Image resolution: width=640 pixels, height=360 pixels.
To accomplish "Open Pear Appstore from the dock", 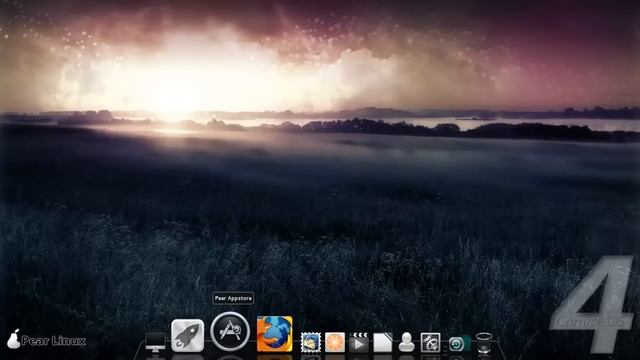I will (230, 331).
